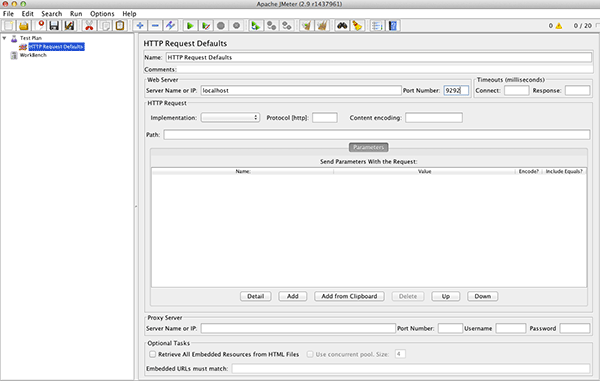
Task: Start the test with green play icon
Action: [x=190, y=26]
